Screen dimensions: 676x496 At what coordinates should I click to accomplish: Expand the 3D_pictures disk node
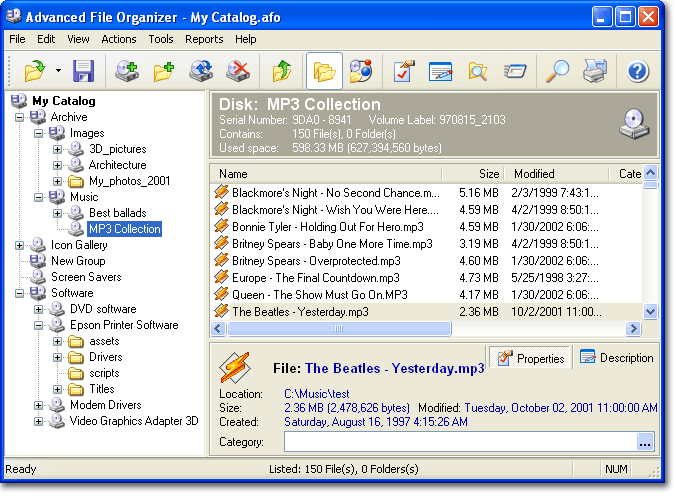[x=57, y=149]
